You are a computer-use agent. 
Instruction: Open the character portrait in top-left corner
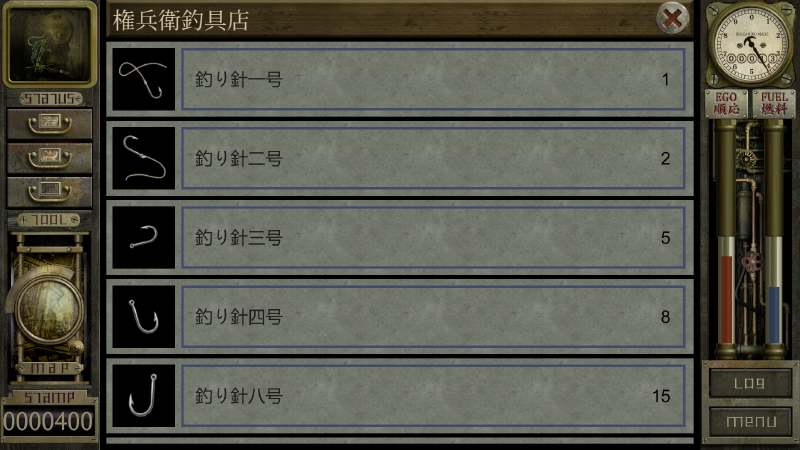coord(49,44)
